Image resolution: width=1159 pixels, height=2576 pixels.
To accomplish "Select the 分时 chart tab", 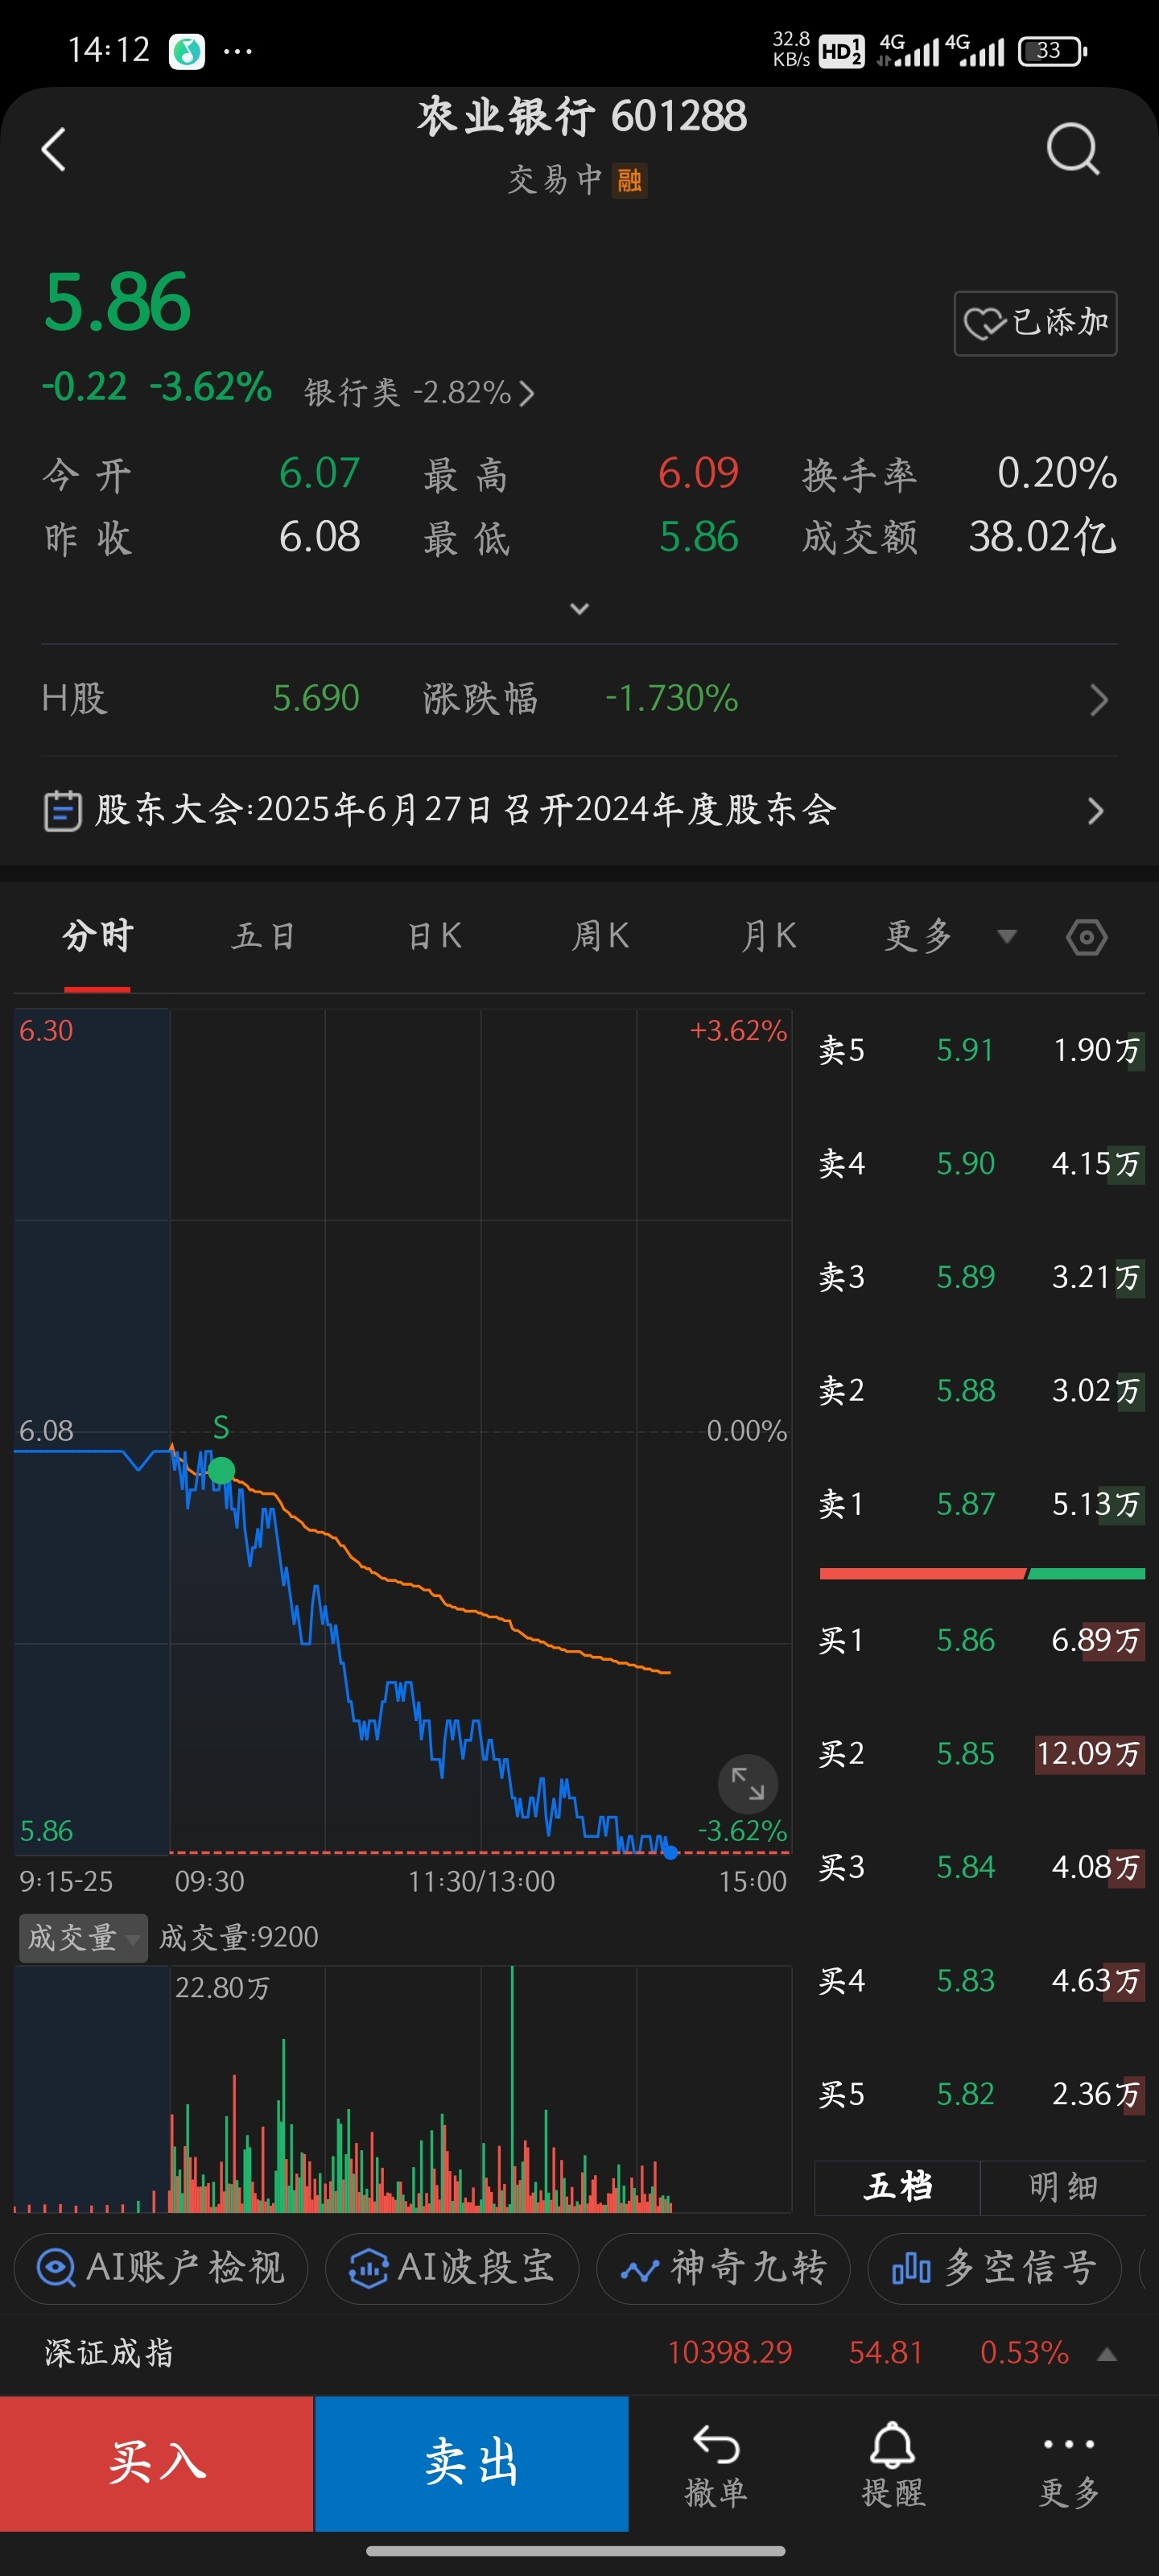I will [x=97, y=937].
